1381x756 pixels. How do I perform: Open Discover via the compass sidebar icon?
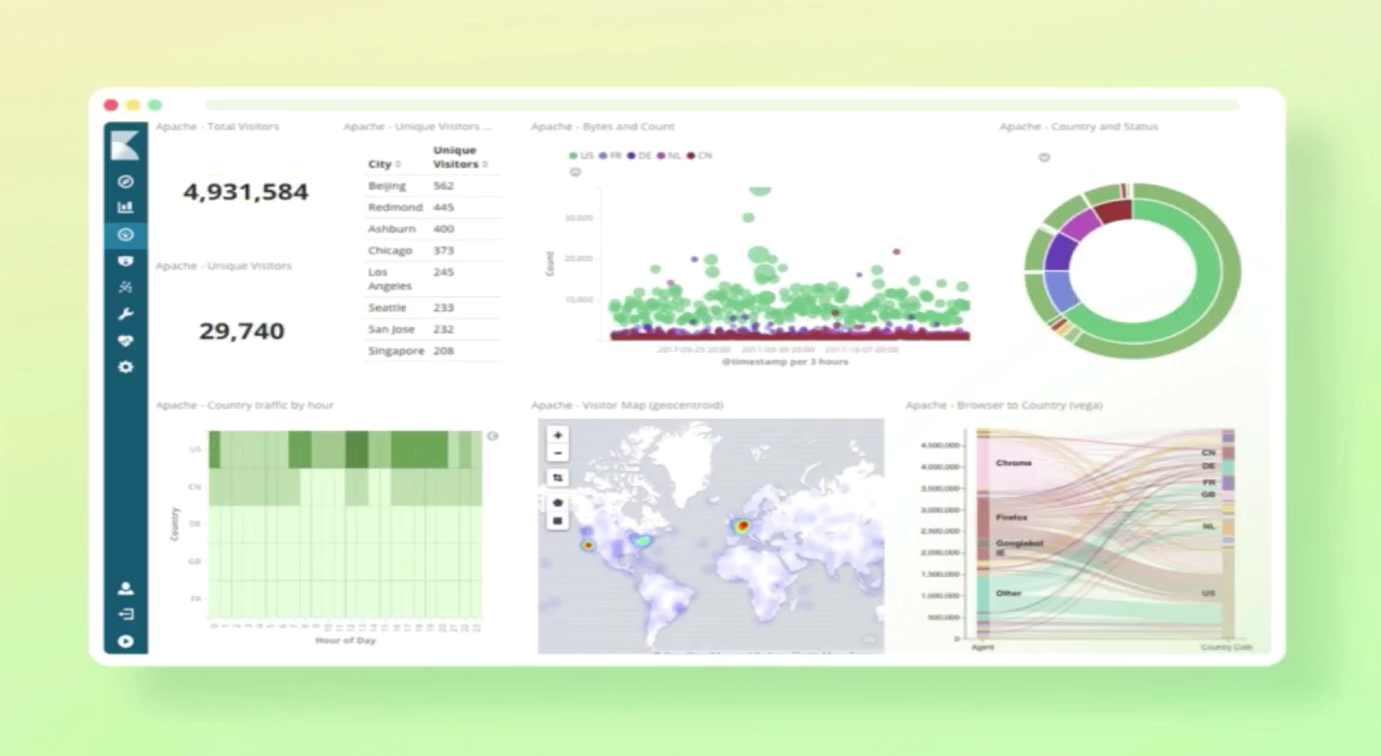(x=125, y=182)
